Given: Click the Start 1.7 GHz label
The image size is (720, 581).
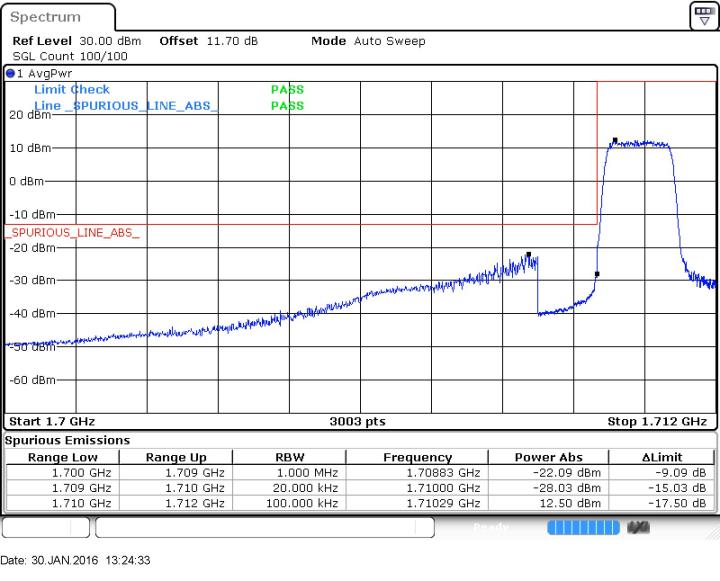Looking at the screenshot, I should (52, 421).
